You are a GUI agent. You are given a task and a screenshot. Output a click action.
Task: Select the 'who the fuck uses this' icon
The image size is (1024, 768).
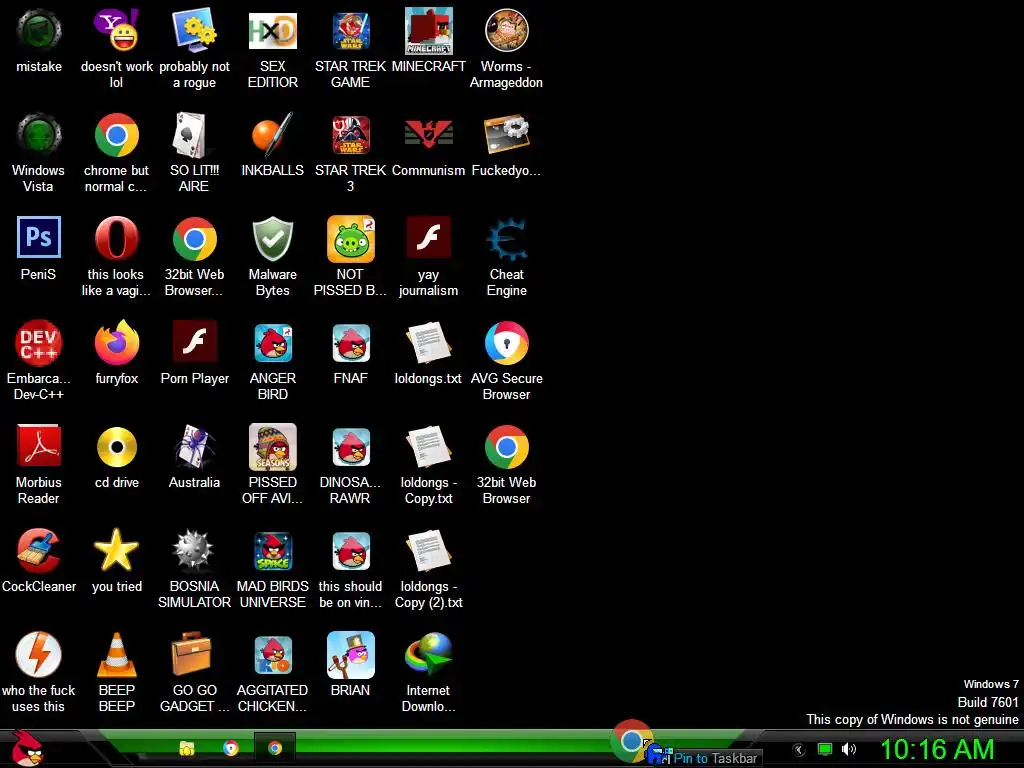(x=39, y=654)
